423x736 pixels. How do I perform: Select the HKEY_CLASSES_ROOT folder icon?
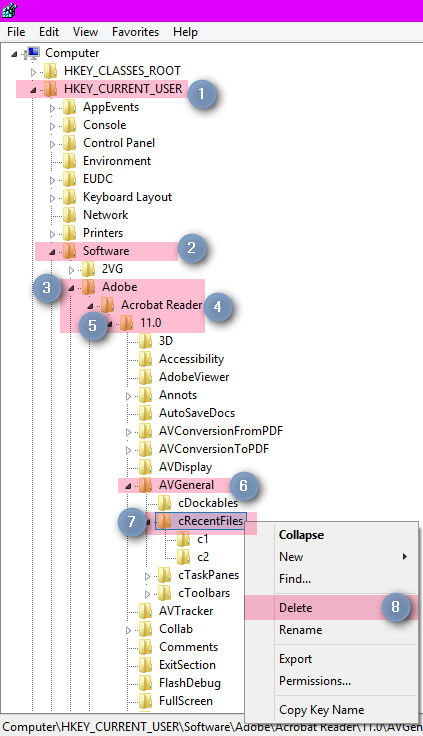point(51,71)
